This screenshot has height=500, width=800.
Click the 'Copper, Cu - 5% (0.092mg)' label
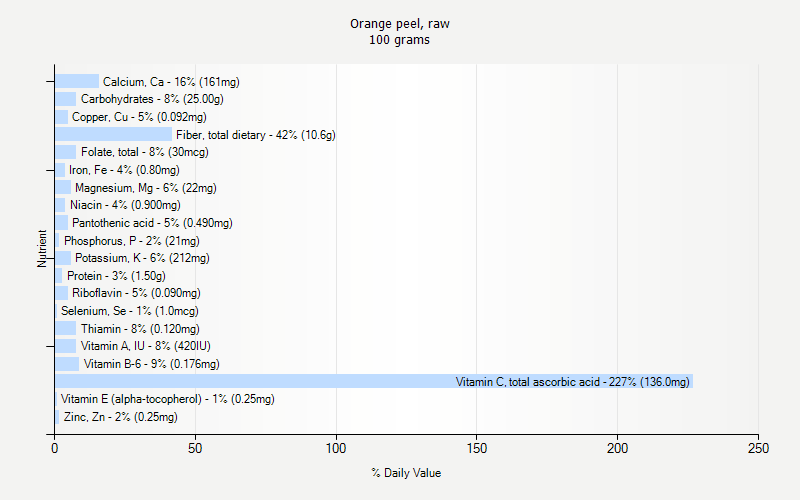pyautogui.click(x=139, y=117)
